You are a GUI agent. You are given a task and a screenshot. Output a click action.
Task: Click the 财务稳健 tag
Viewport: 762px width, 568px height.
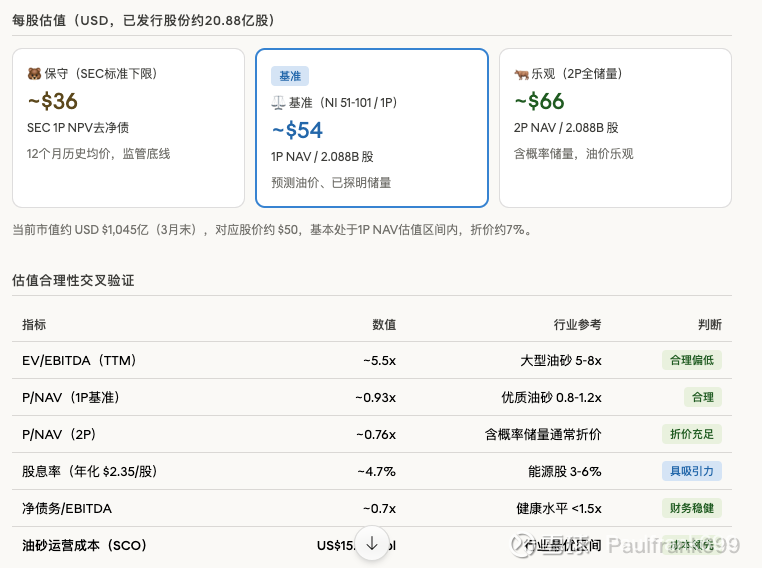pos(691,508)
